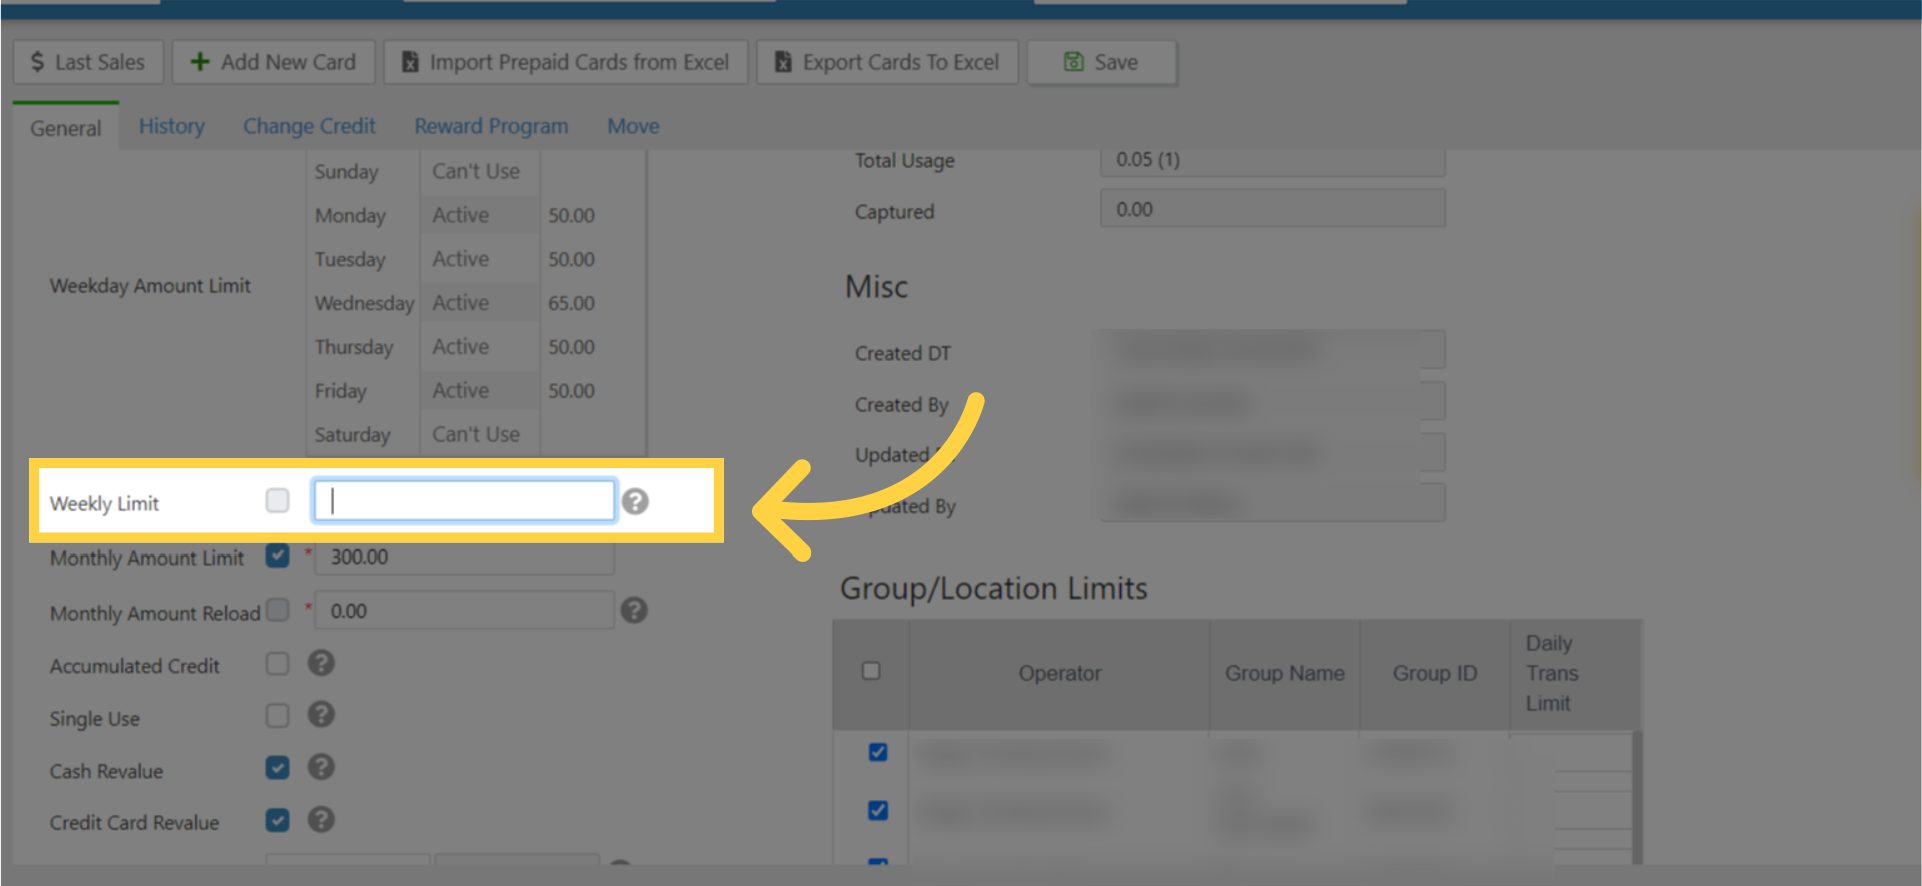Uncheck the Credit Card Revalue checkbox
This screenshot has height=886, width=1922.
(277, 820)
